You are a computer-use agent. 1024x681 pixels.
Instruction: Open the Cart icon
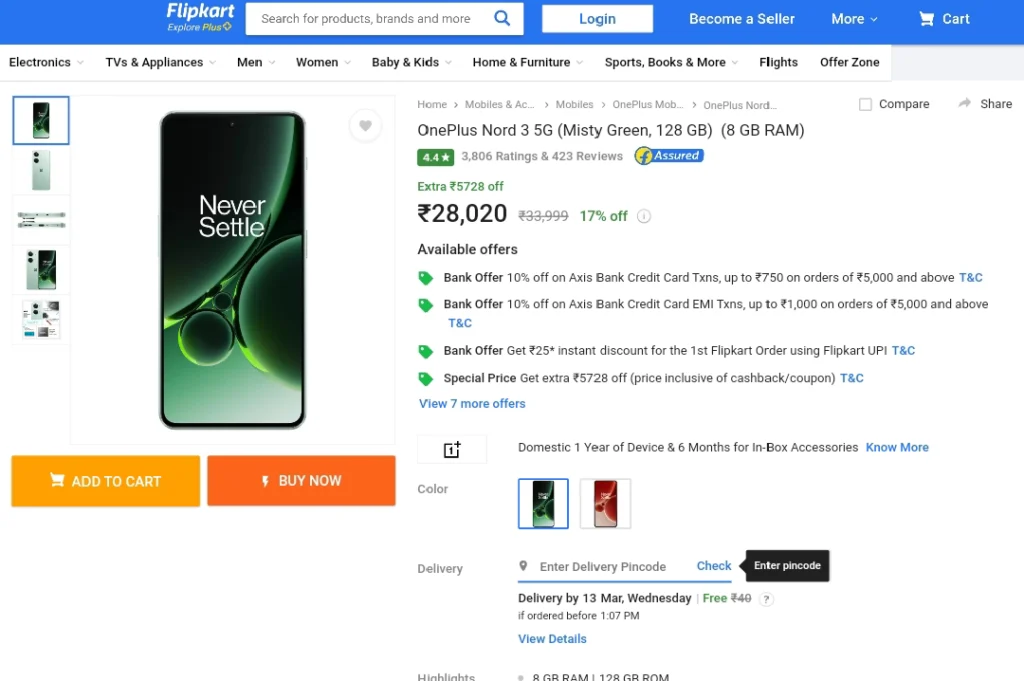tap(925, 19)
